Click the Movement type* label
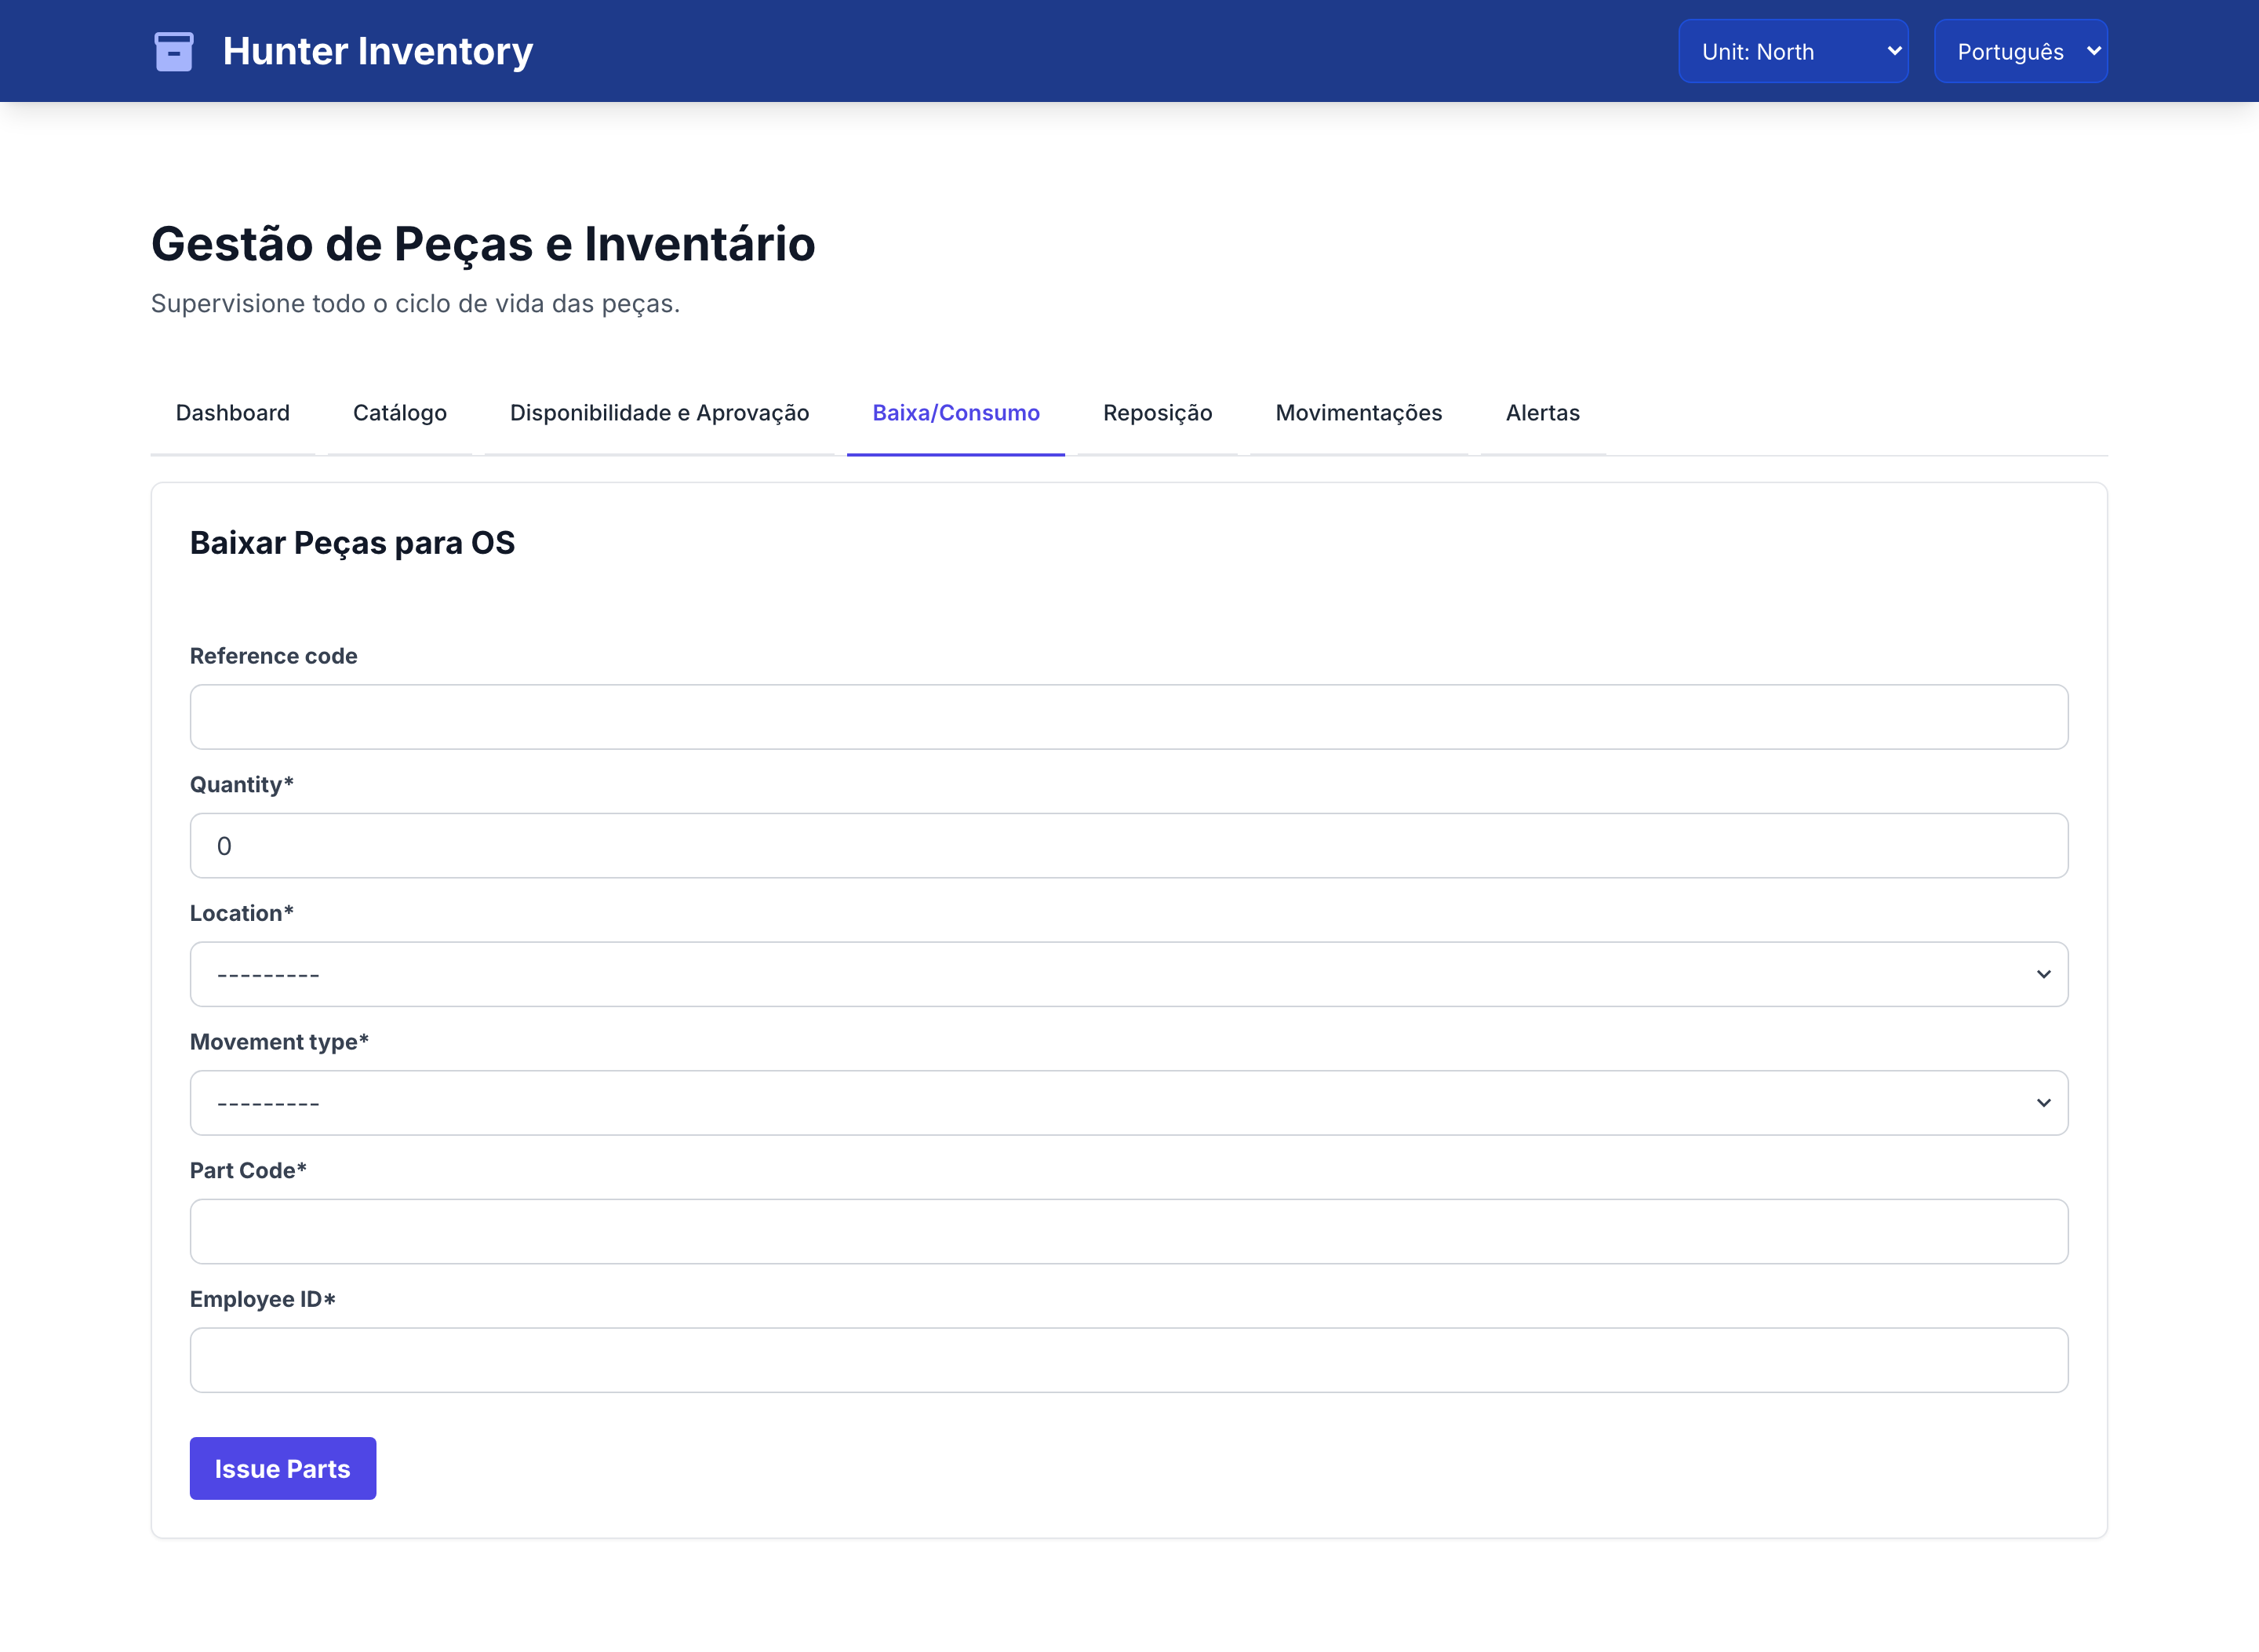The width and height of the screenshot is (2259, 1652). tap(279, 1042)
